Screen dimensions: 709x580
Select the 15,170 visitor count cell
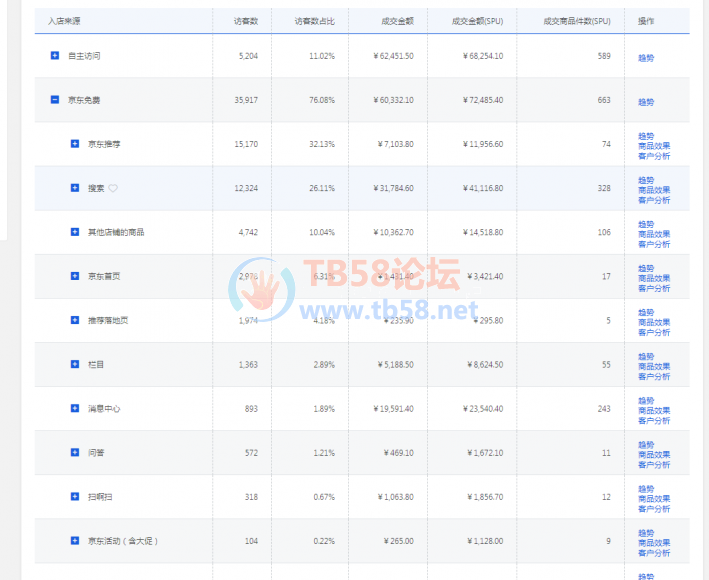246,144
